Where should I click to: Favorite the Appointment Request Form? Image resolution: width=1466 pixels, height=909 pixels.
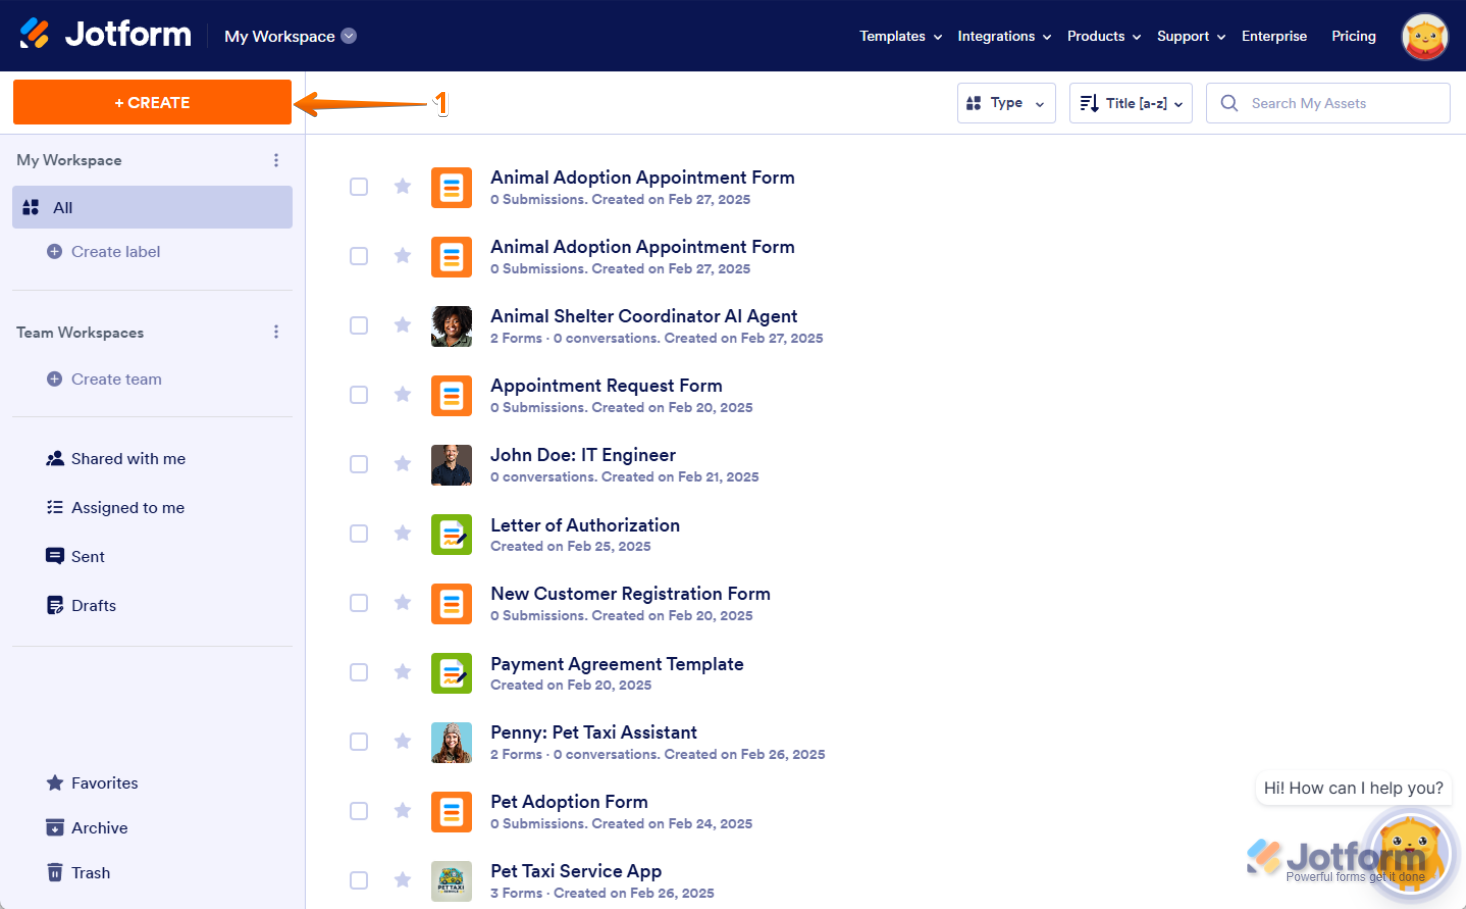[402, 394]
